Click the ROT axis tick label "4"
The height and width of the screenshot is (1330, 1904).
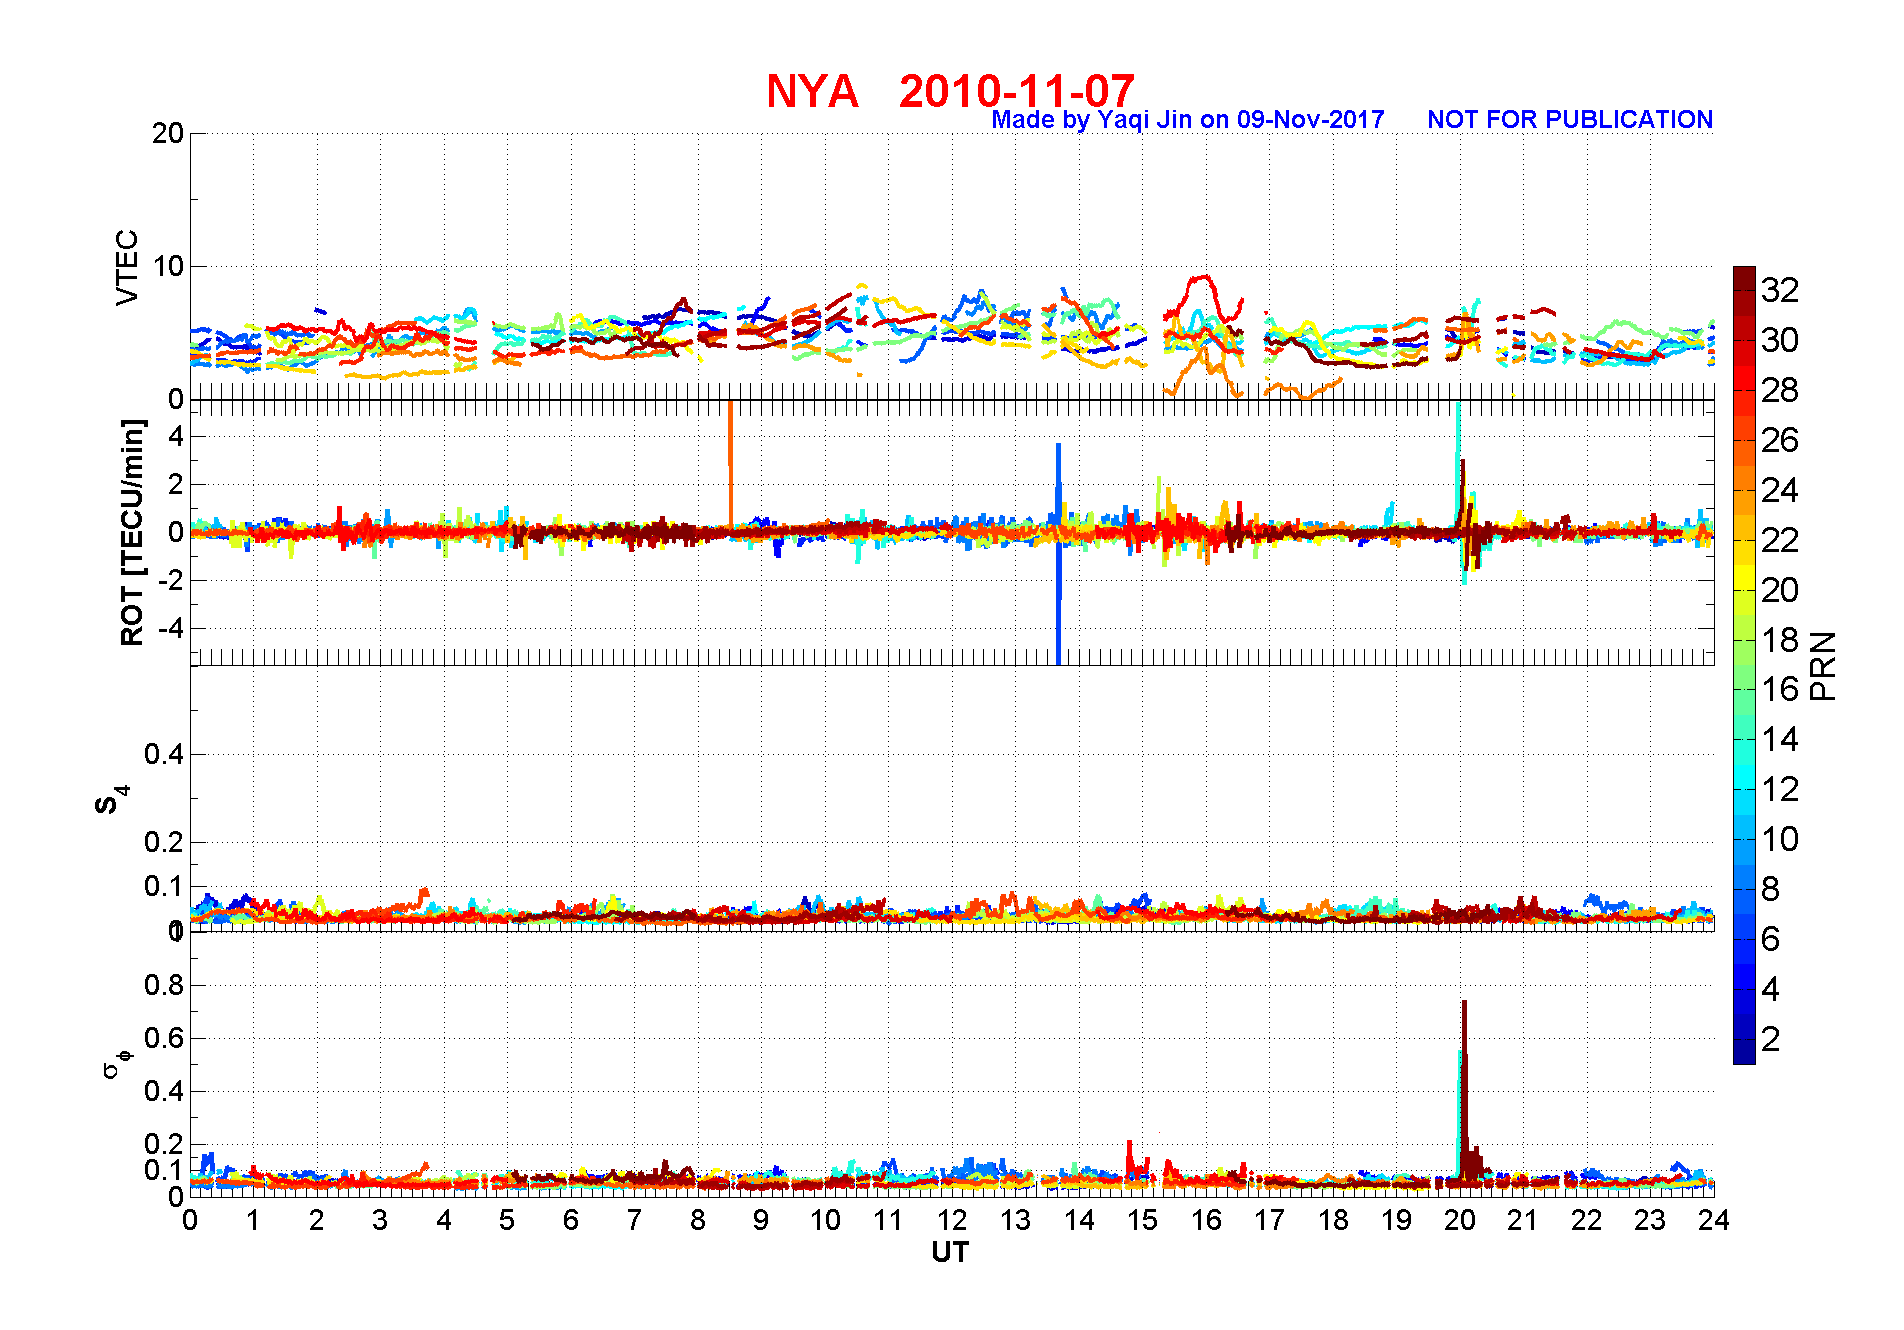pyautogui.click(x=176, y=436)
